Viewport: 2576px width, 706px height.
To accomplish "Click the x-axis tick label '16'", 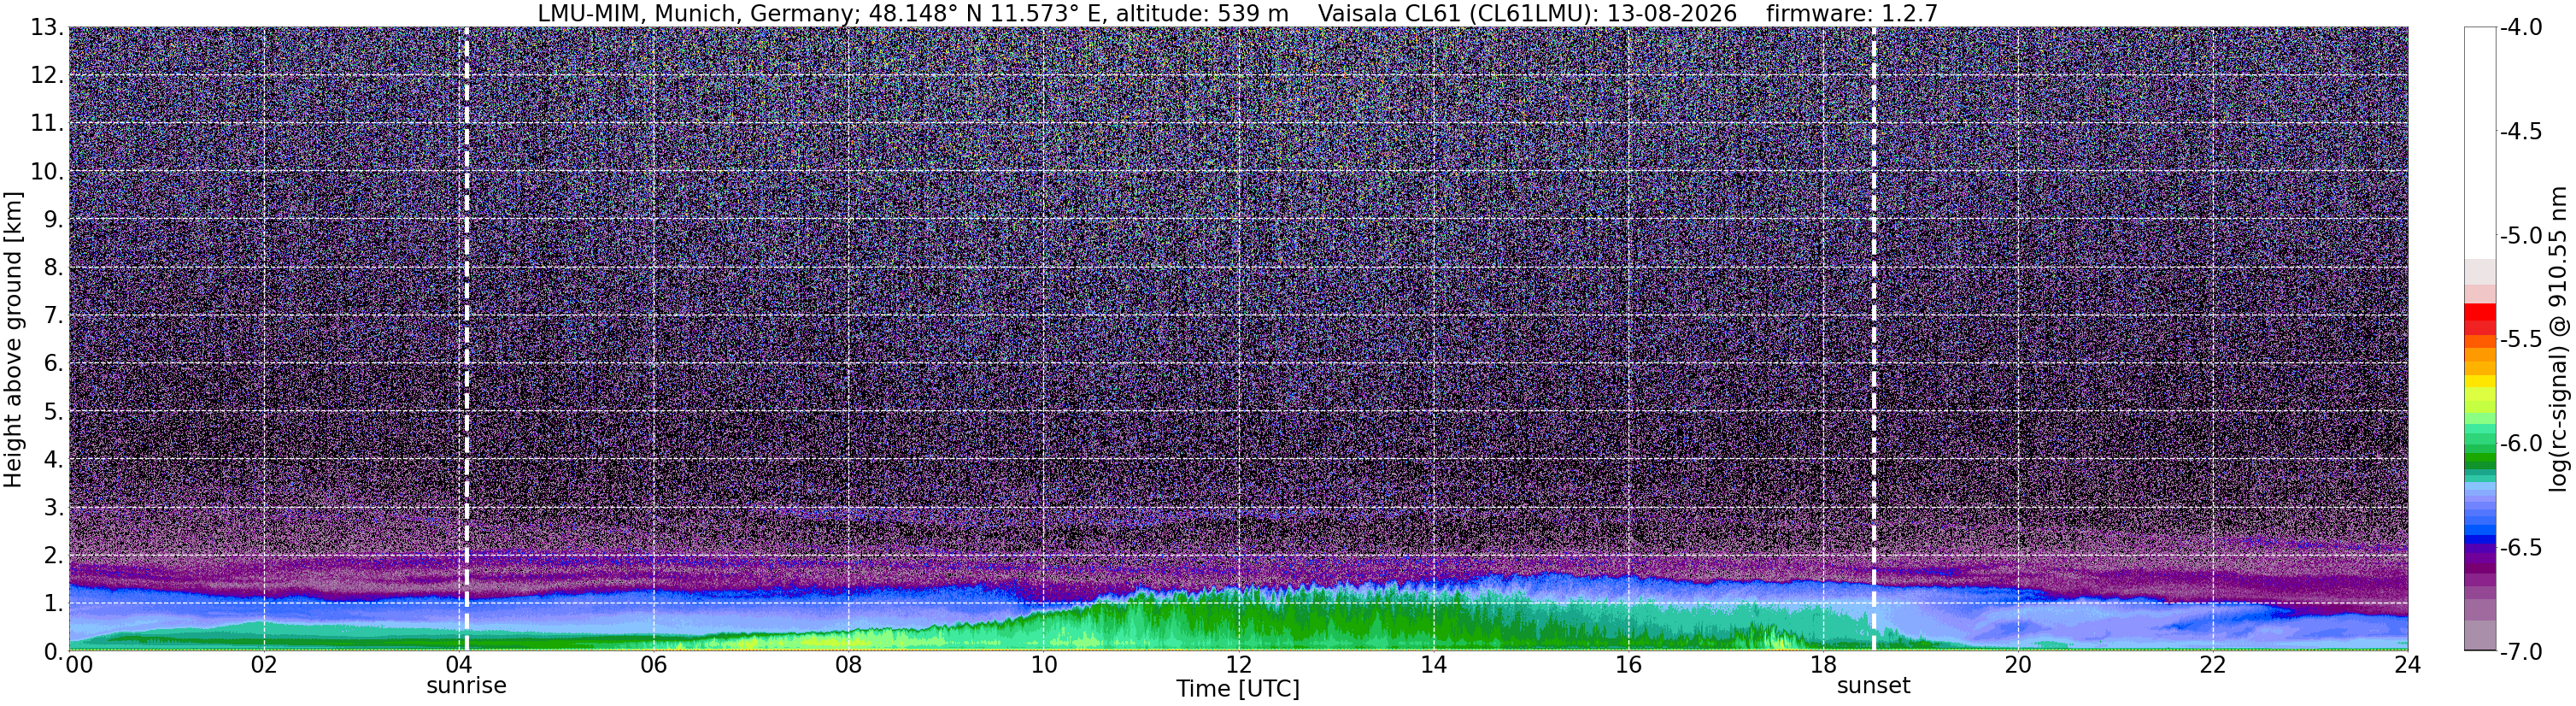I will pyautogui.click(x=1628, y=665).
